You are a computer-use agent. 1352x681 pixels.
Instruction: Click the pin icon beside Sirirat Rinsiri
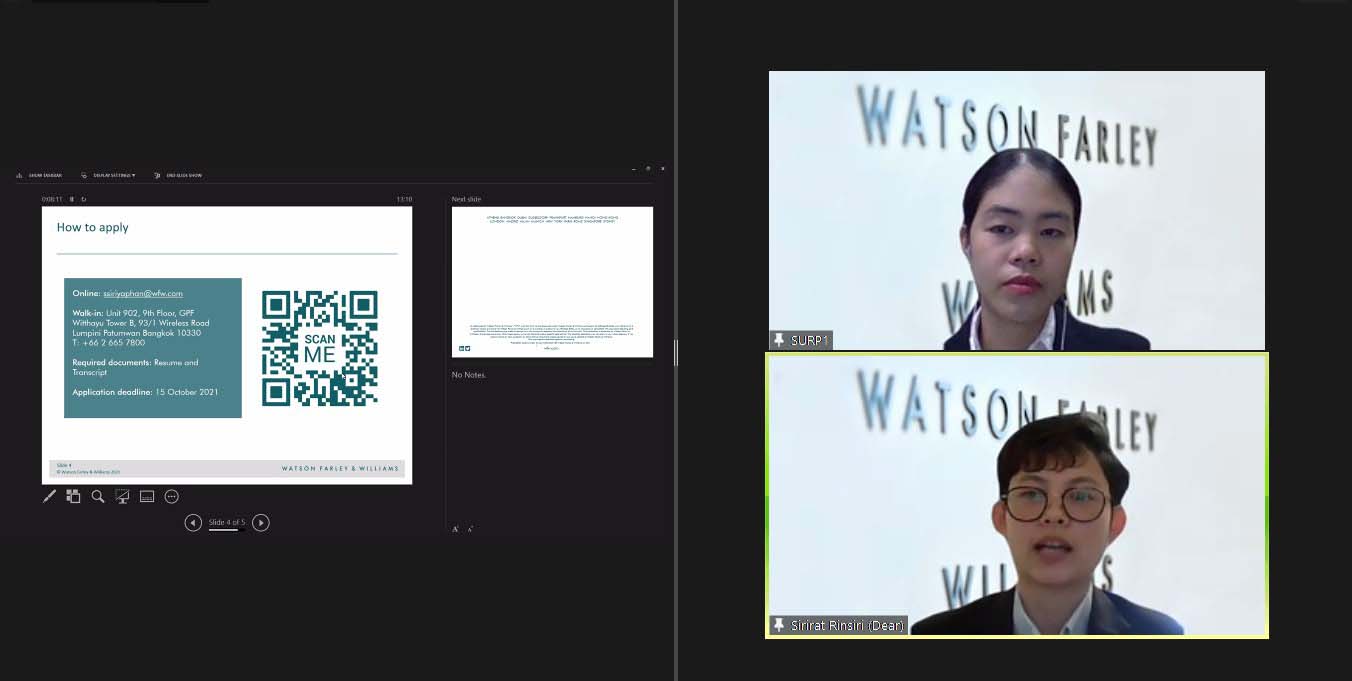pyautogui.click(x=779, y=625)
